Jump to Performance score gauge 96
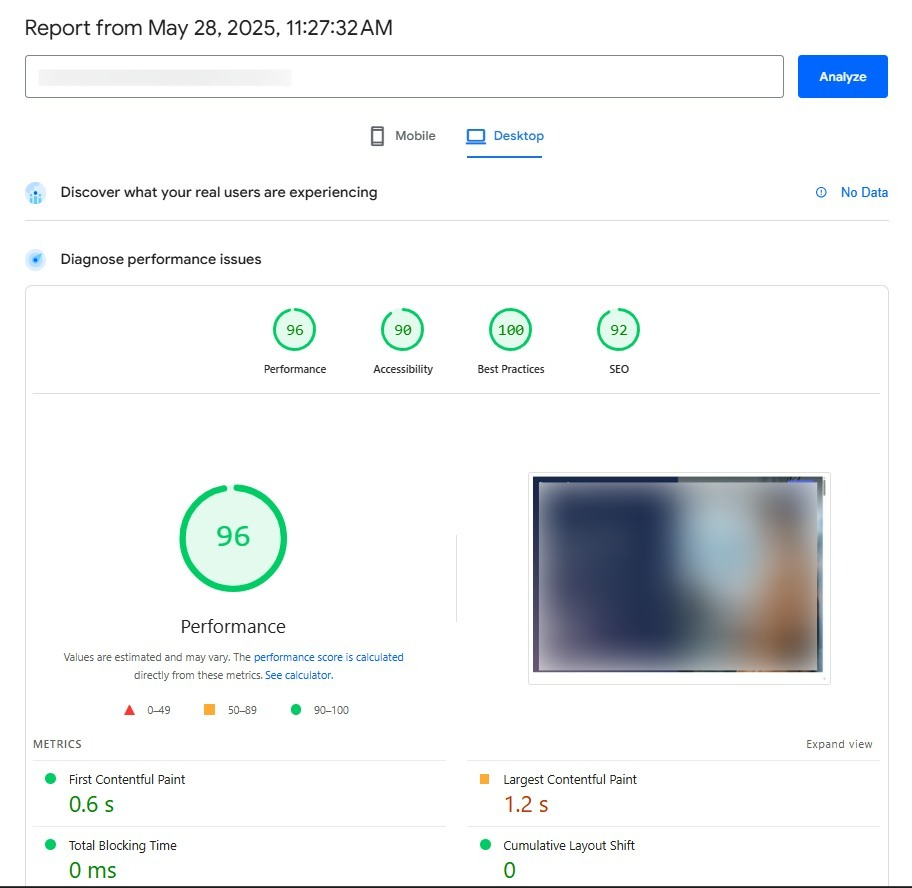This screenshot has height=888, width=912. [295, 330]
